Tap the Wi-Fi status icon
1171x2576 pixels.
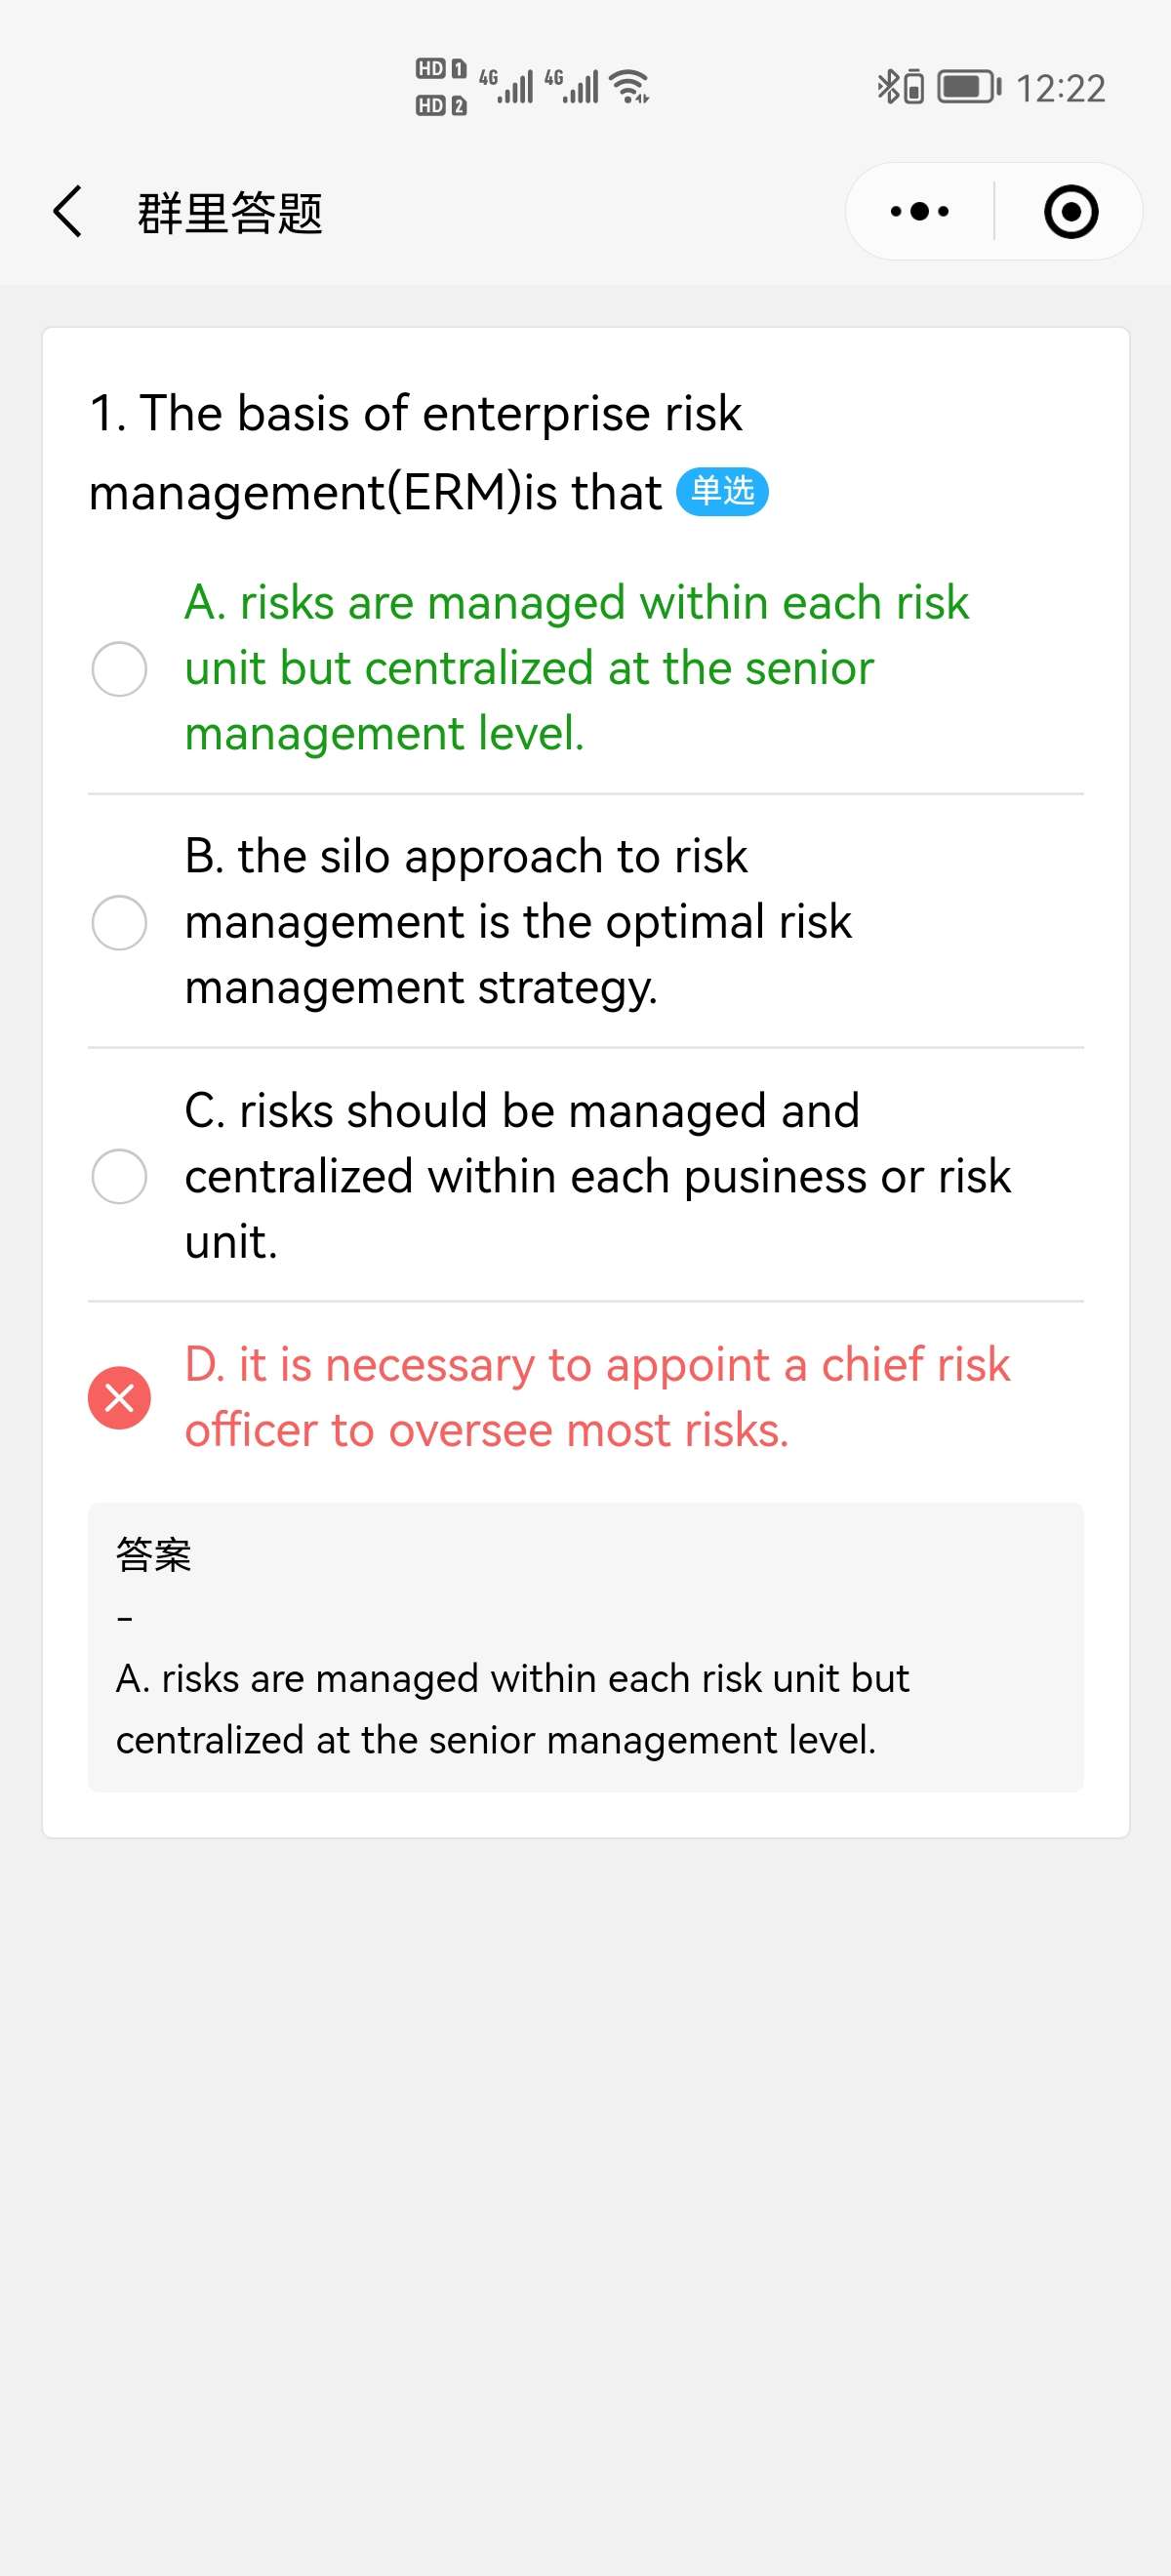tap(630, 87)
